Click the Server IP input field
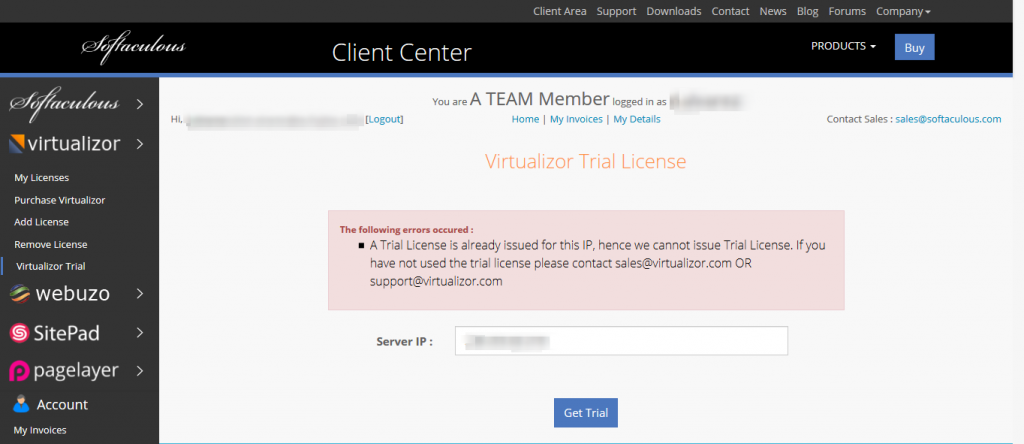Screen dimensions: 1024x444 621,341
